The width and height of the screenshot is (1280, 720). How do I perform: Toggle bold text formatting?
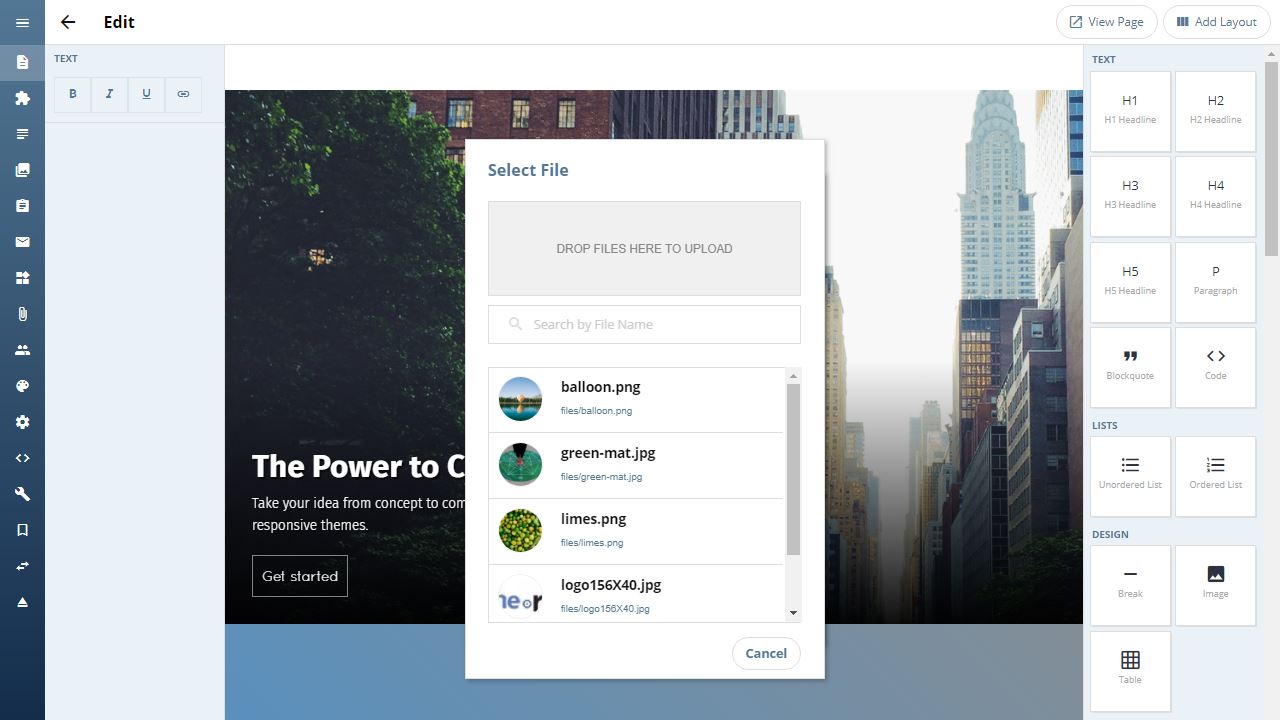click(73, 94)
